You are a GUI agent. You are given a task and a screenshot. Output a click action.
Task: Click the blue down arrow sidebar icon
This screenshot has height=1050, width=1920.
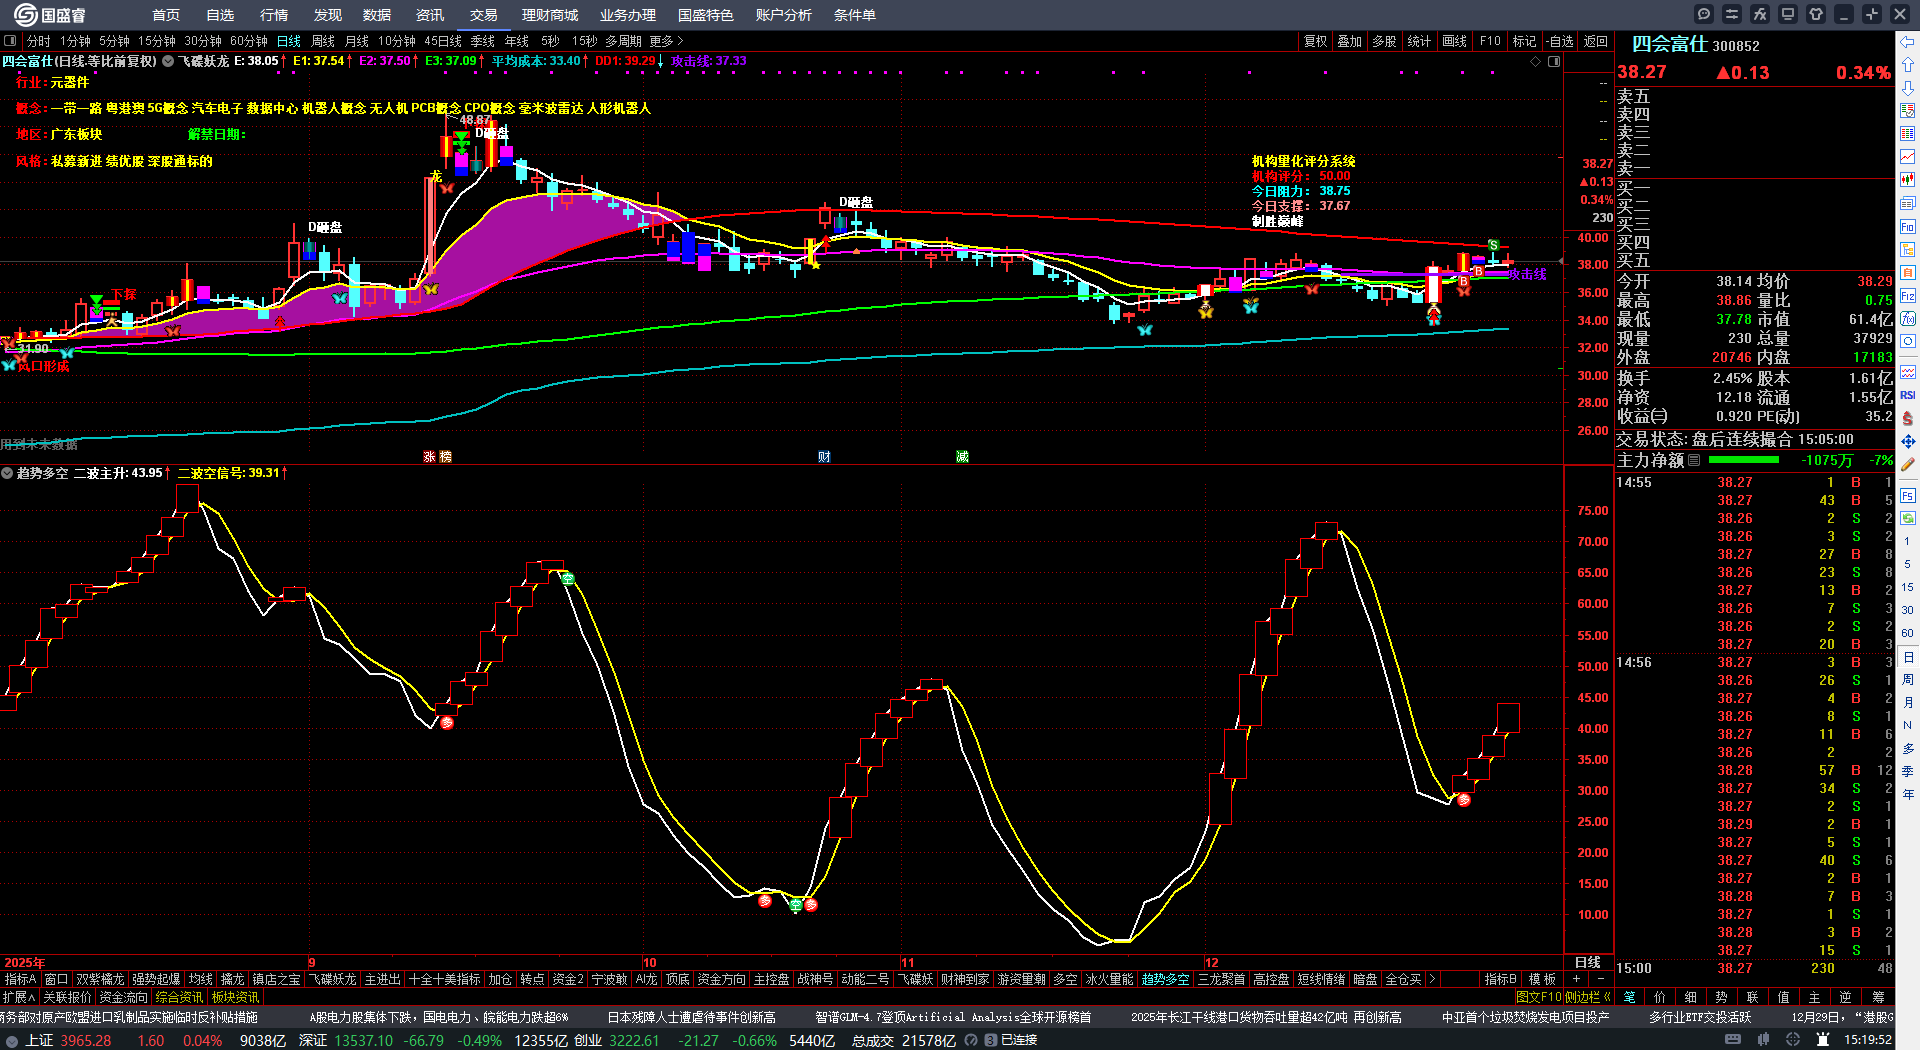[1908, 89]
